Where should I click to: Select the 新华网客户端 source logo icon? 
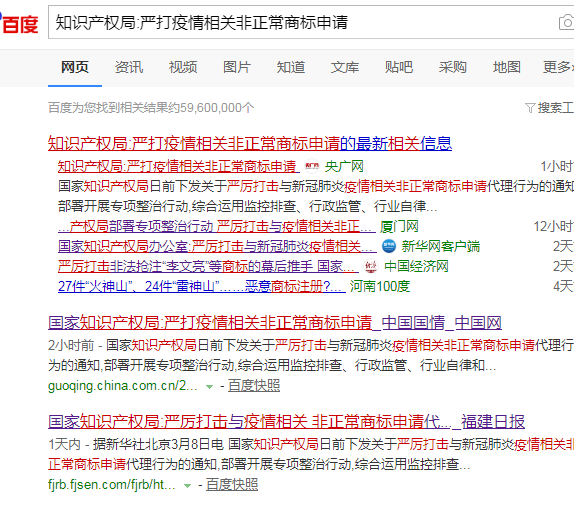click(x=389, y=246)
